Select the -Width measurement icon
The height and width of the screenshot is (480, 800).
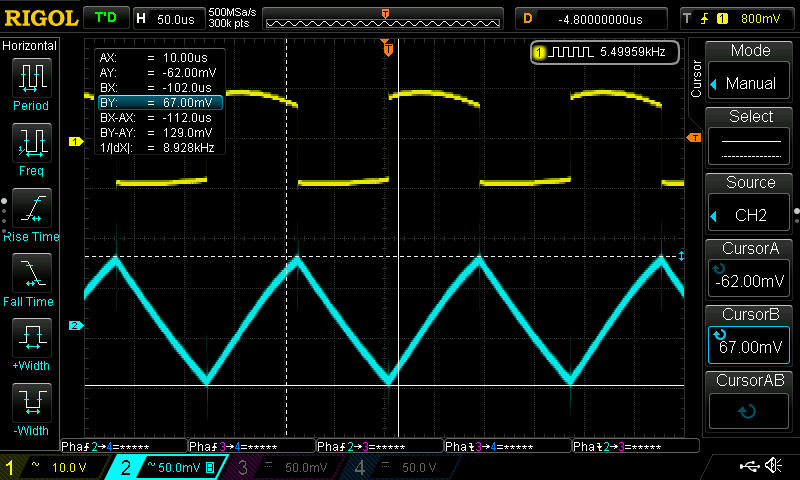[x=30, y=406]
